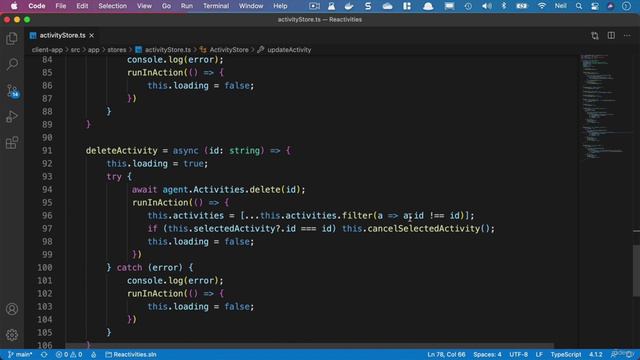This screenshot has height=360, width=640.
Task: Open the Search view in activity bar
Action: pyautogui.click(x=12, y=64)
